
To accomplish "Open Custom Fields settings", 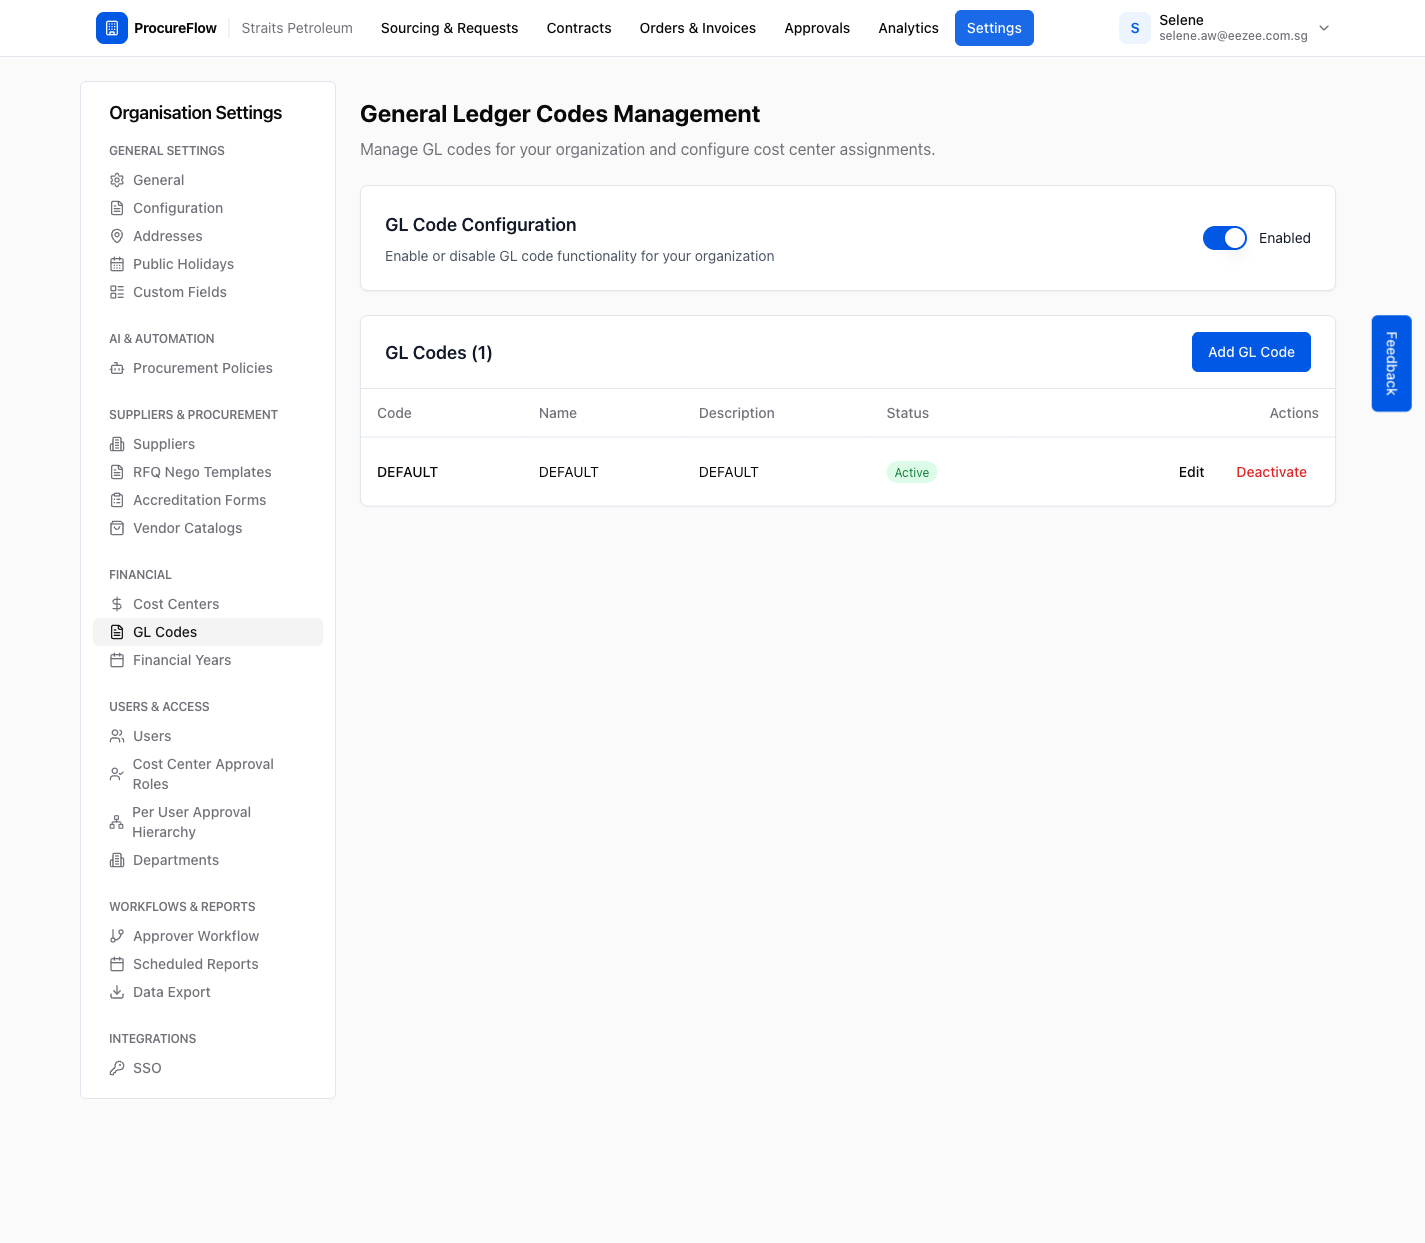I will [x=208, y=292].
